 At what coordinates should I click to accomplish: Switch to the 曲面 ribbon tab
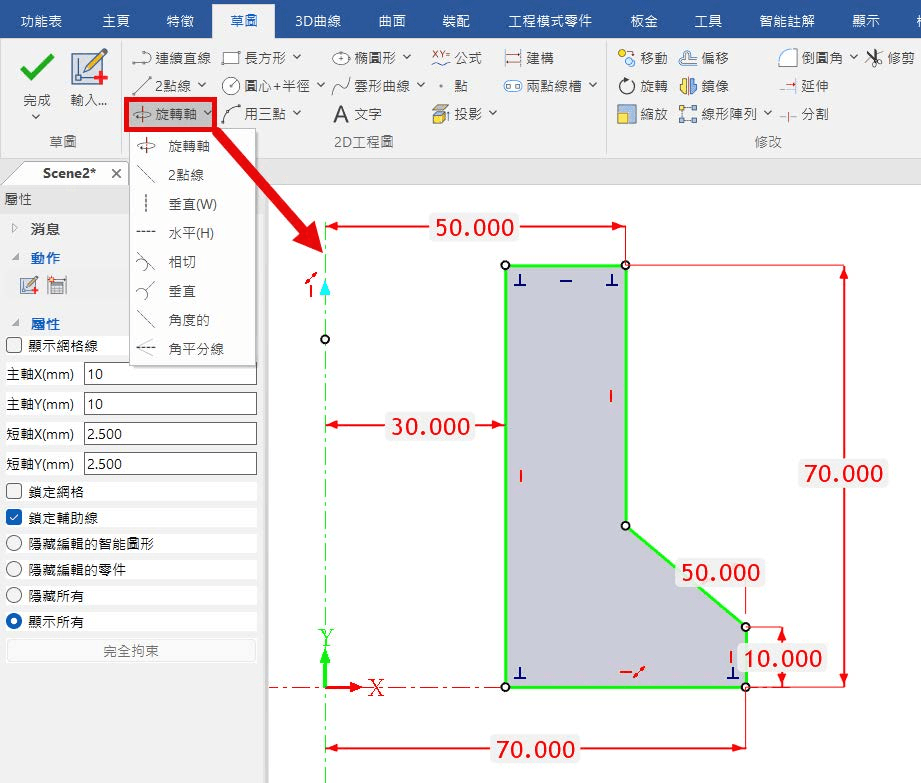pyautogui.click(x=392, y=21)
